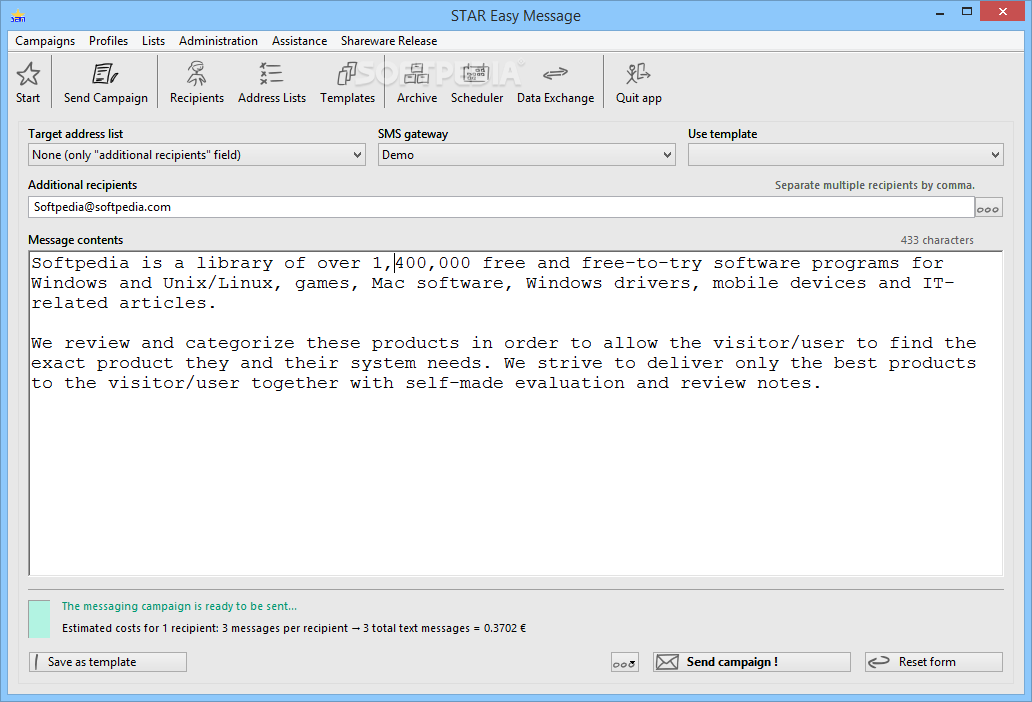This screenshot has height=702, width=1032.
Task: Click the '433 characters' counter text
Action: point(937,240)
